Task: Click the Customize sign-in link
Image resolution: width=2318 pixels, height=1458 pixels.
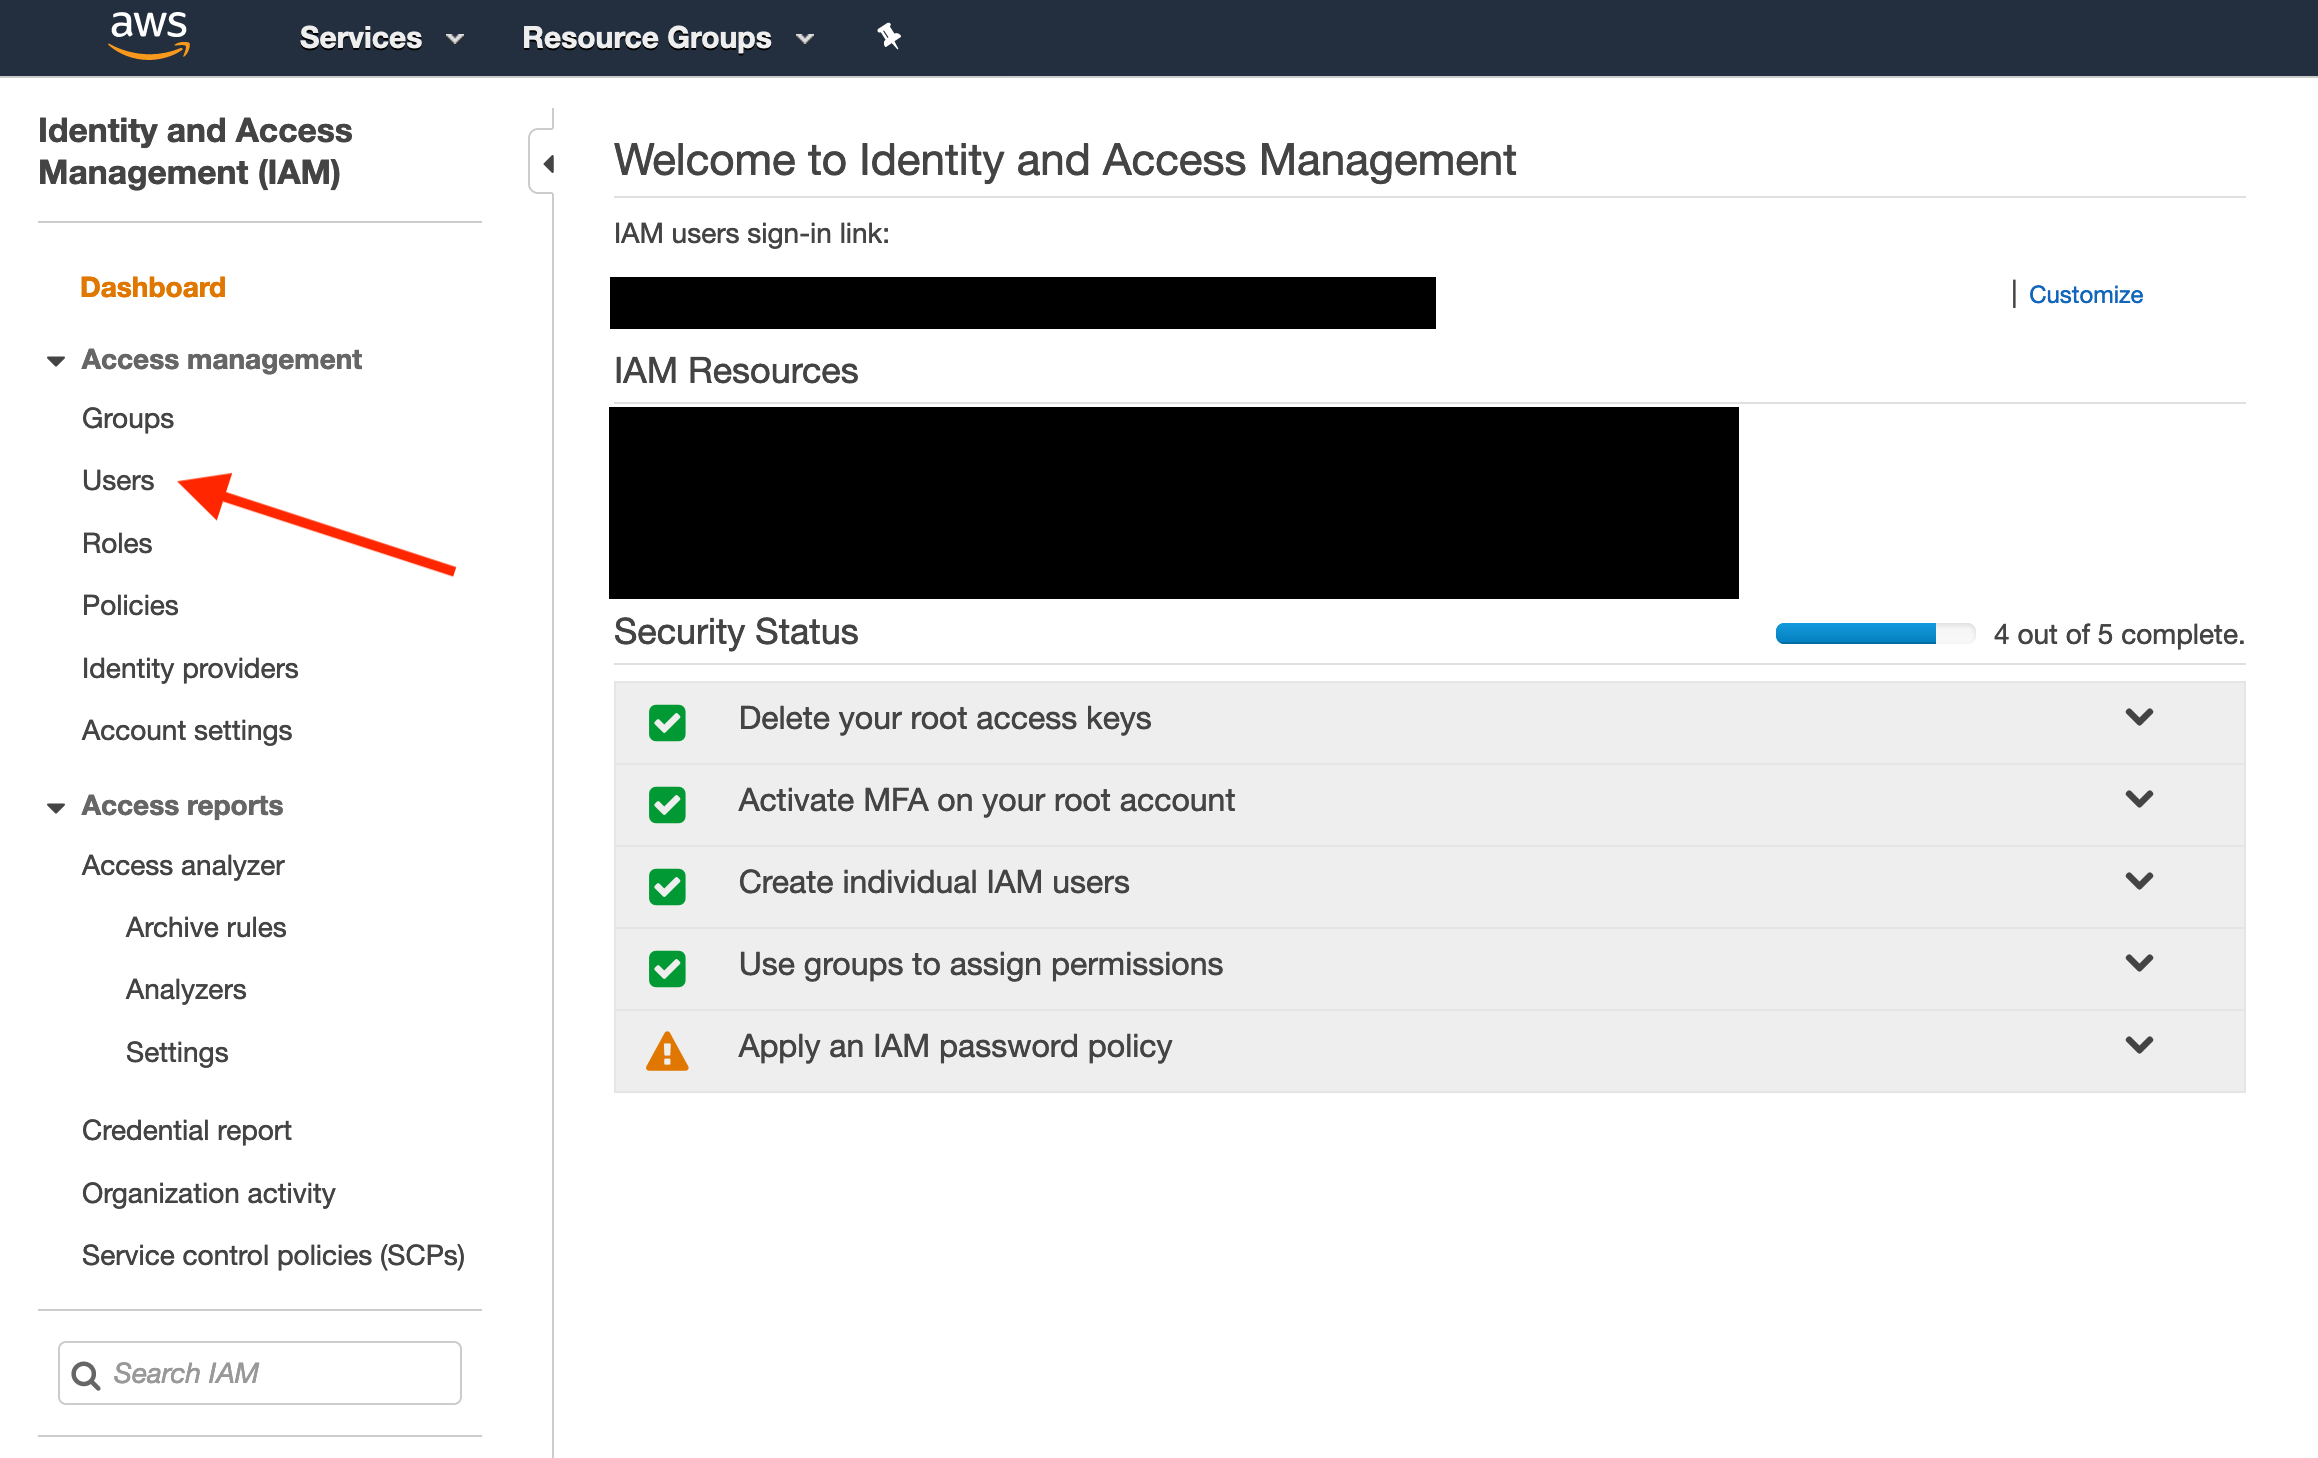Action: [2086, 295]
